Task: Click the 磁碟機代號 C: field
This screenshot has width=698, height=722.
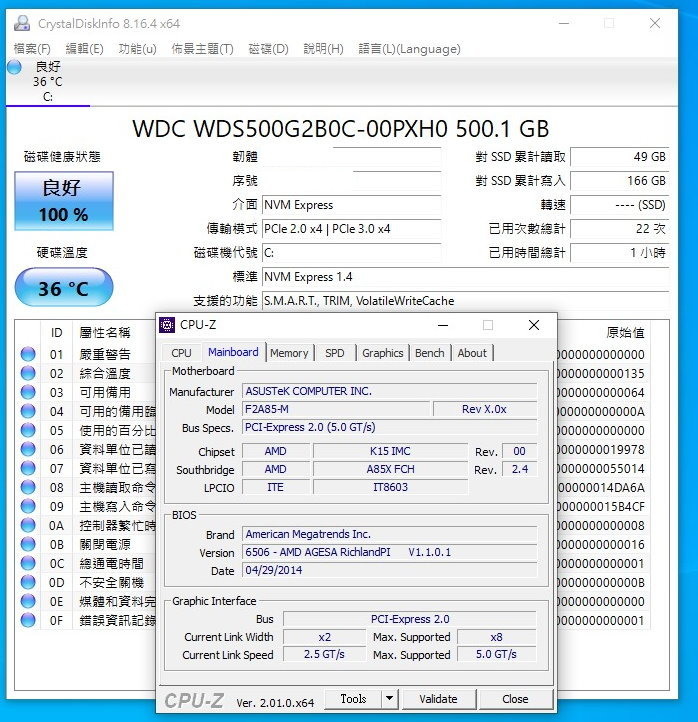Action: (352, 253)
